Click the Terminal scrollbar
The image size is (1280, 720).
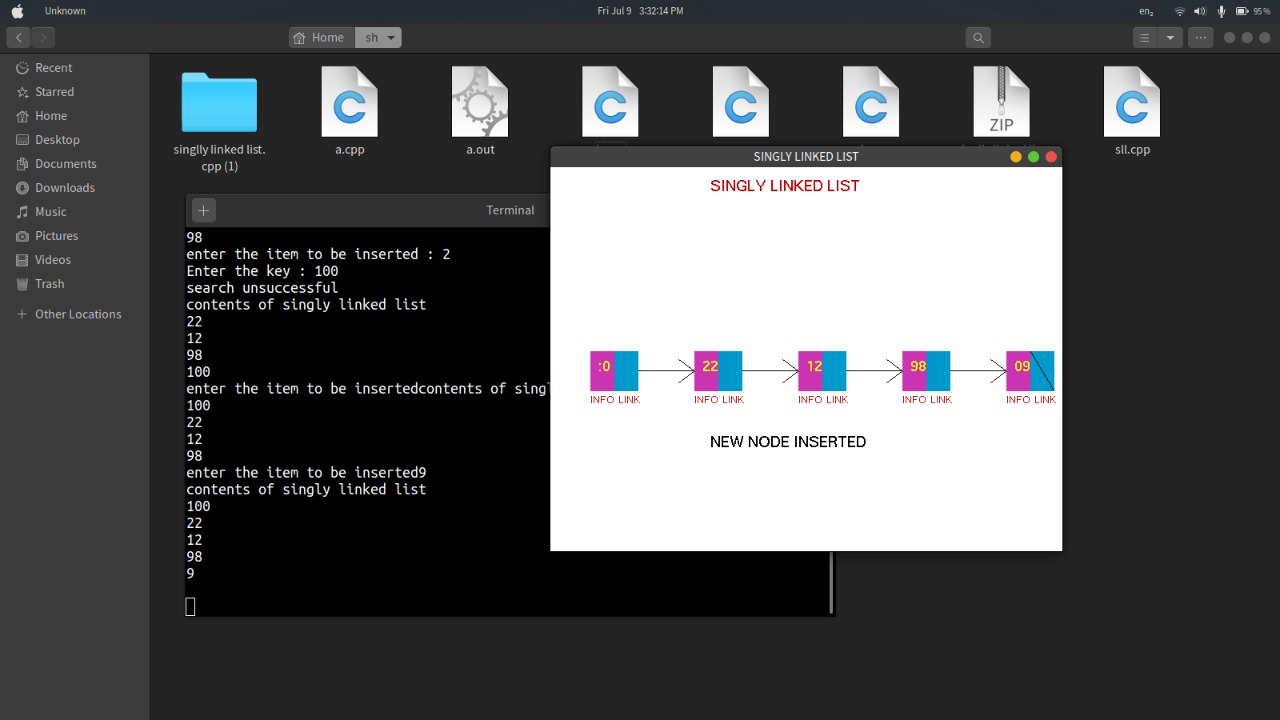point(831,581)
